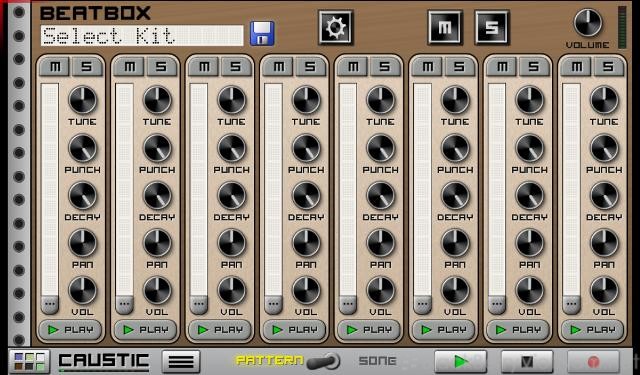Click channel 3 Decay knob
The width and height of the screenshot is (640, 375).
(231, 195)
